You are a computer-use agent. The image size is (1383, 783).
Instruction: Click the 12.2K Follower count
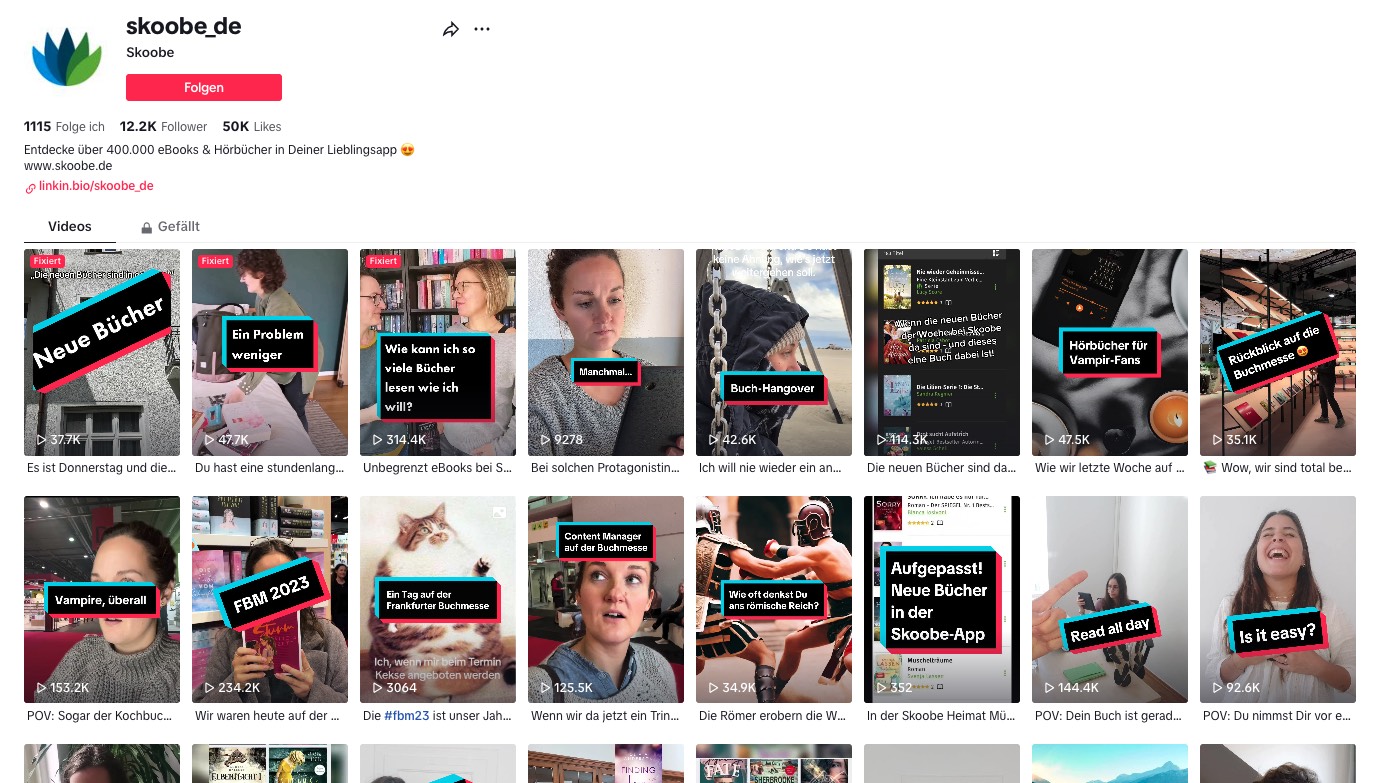coord(163,127)
